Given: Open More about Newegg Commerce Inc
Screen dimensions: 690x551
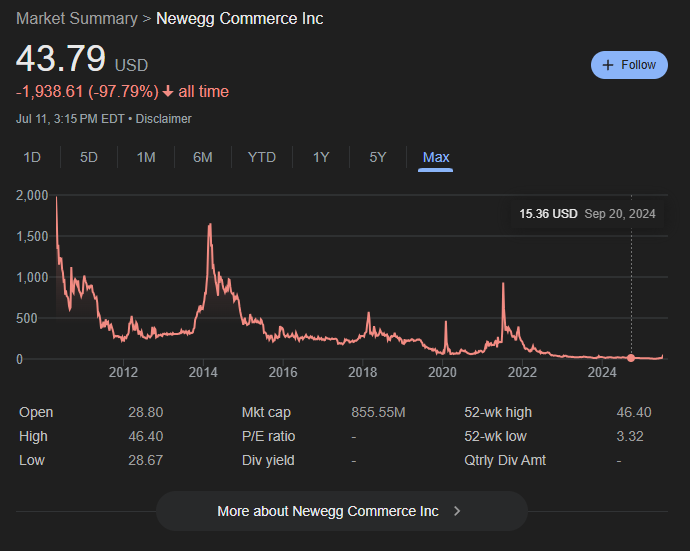Looking at the screenshot, I should point(342,511).
